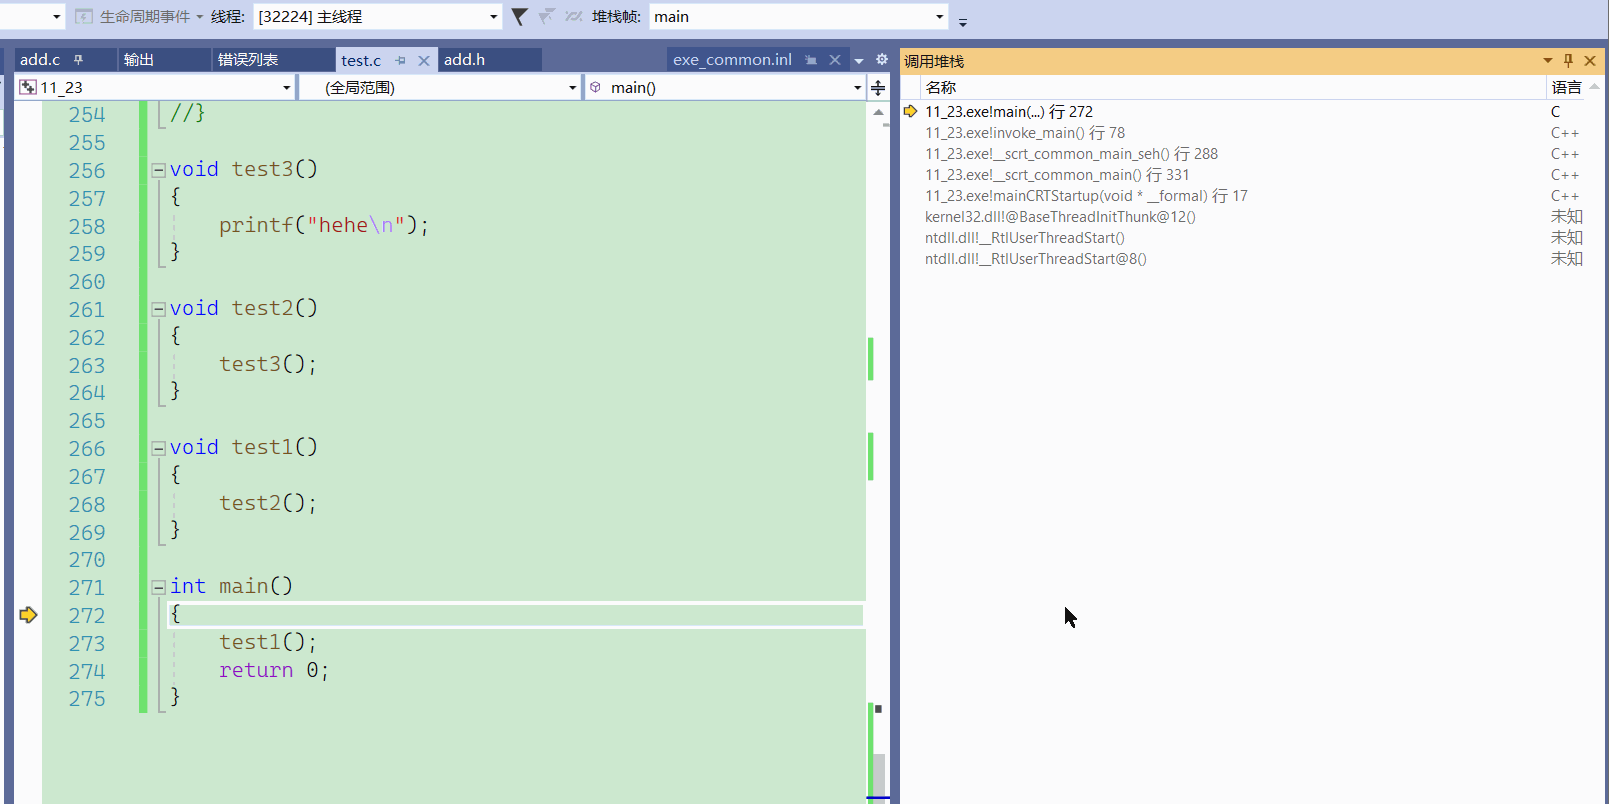Image resolution: width=1609 pixels, height=804 pixels.
Task: Open the debug toolbar overflow options
Action: [963, 21]
